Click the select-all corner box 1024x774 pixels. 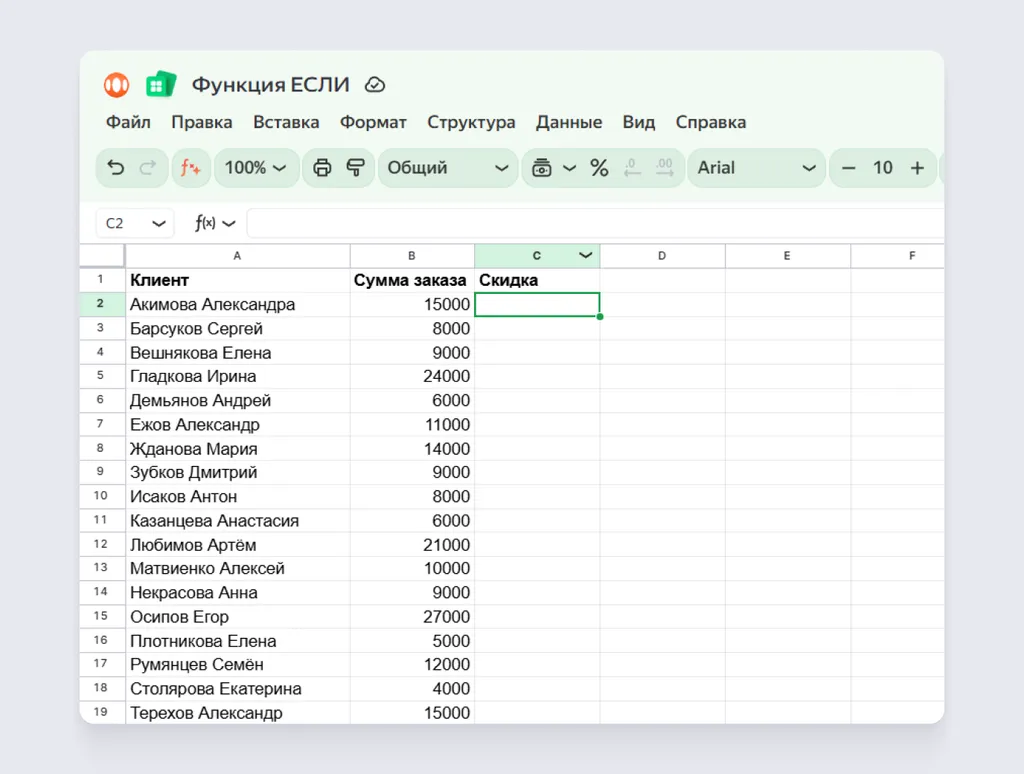coord(102,255)
